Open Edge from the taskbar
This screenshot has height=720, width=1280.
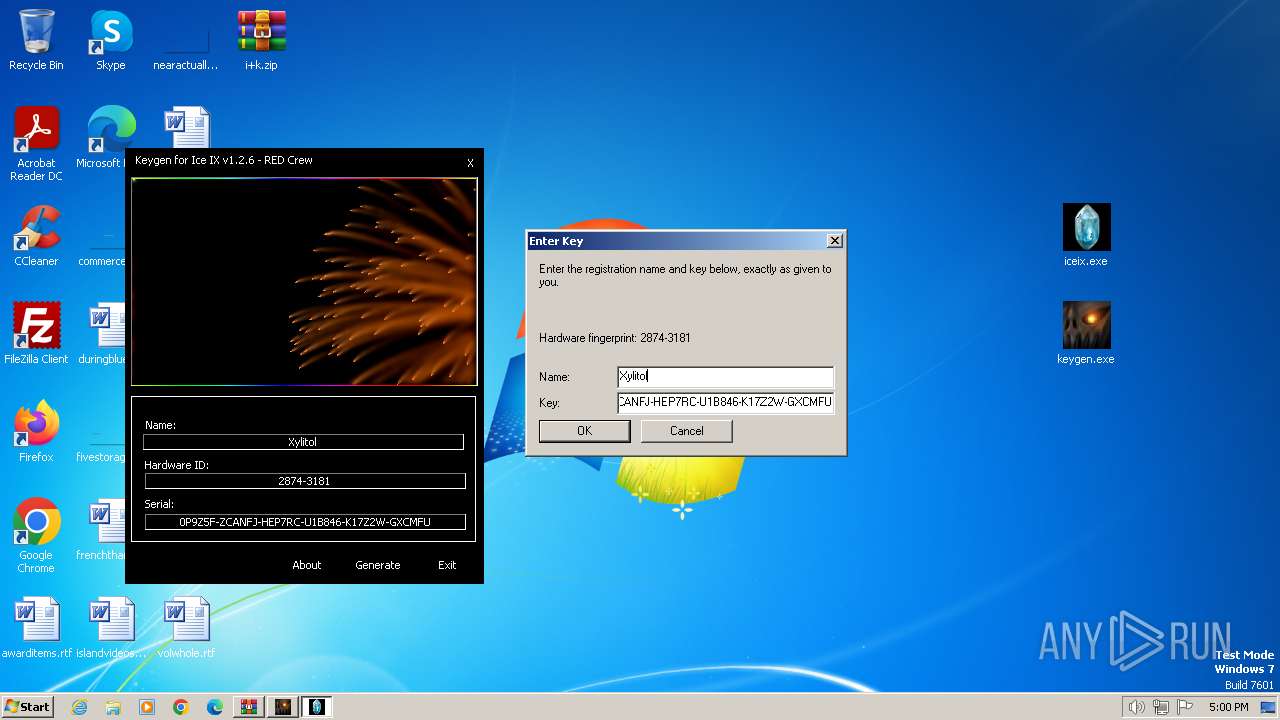coord(215,707)
